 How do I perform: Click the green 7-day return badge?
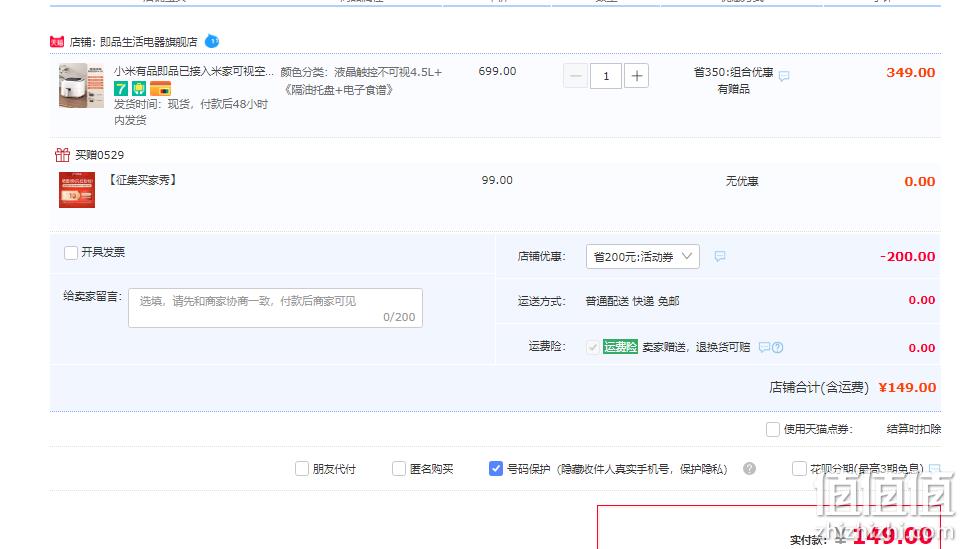point(120,89)
